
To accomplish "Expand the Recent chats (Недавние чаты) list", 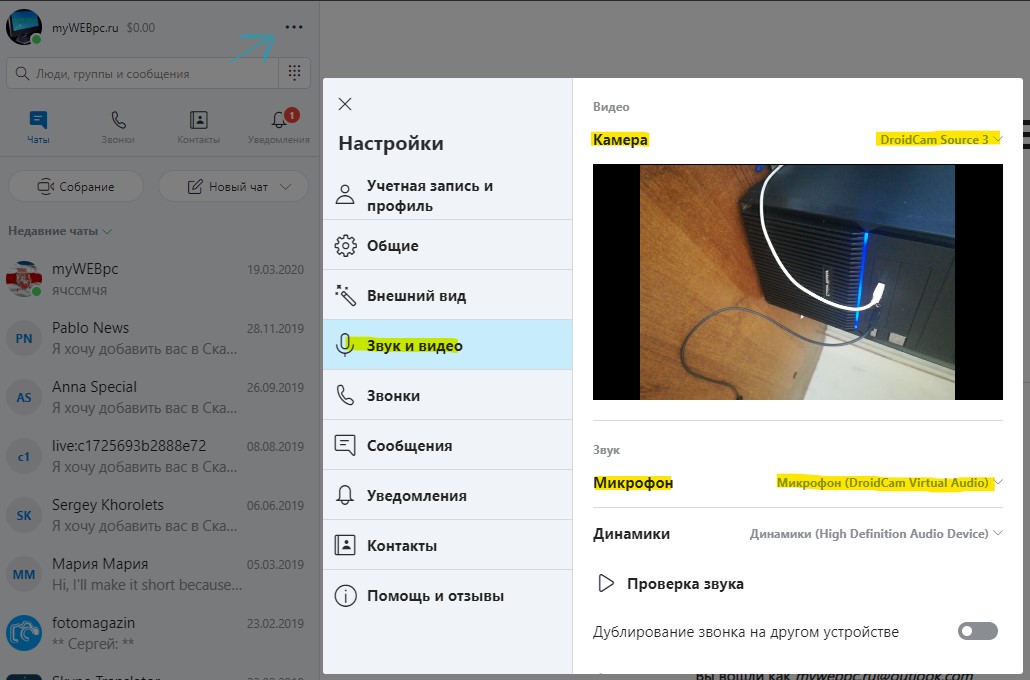I will coord(60,231).
